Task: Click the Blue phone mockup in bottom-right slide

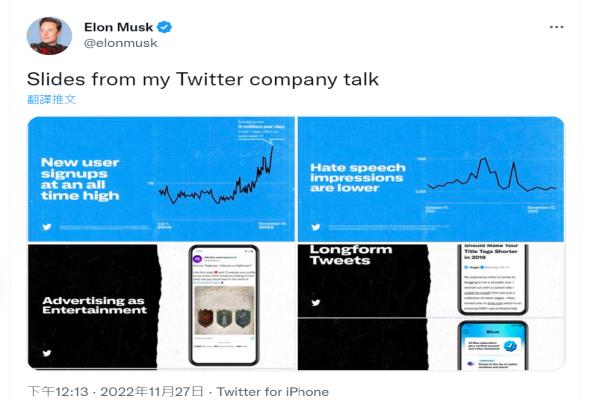Action: click(492, 346)
